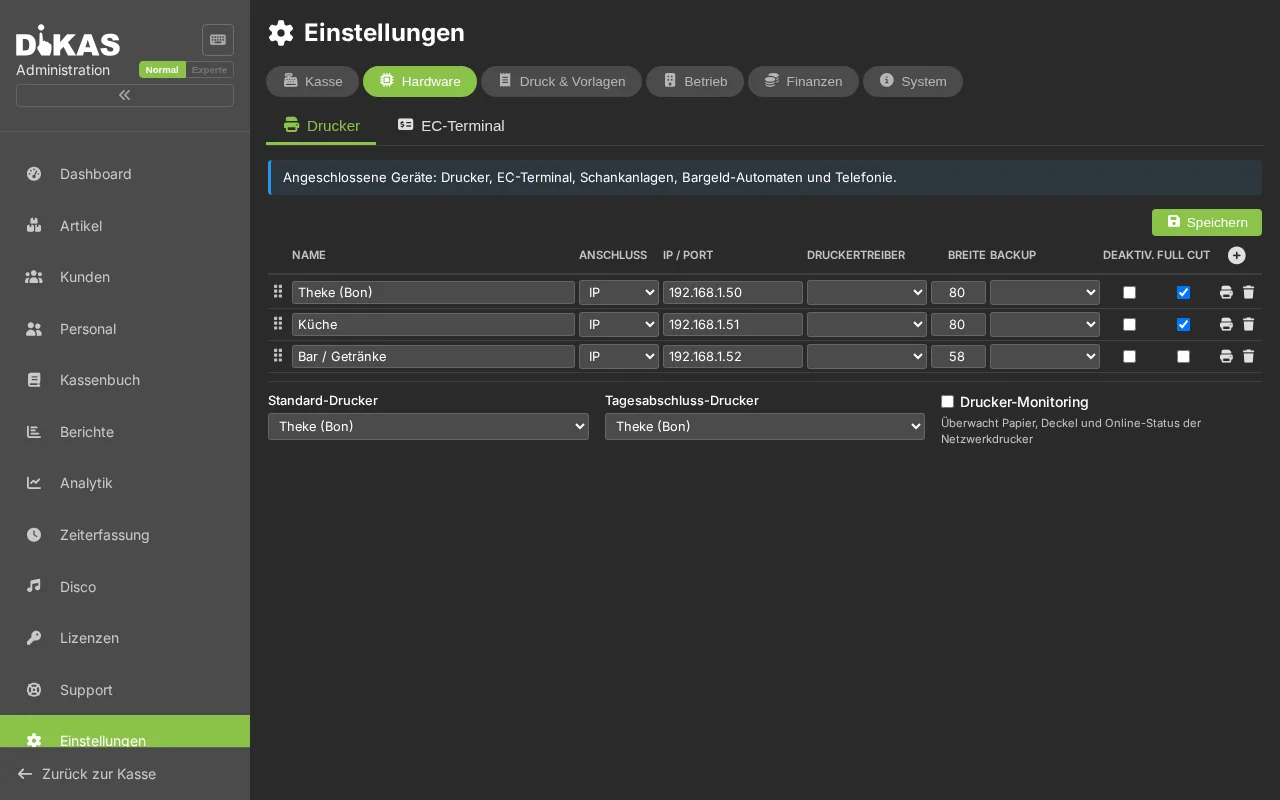The image size is (1280, 800).
Task: Open Analytik in sidebar
Action: tap(125, 483)
